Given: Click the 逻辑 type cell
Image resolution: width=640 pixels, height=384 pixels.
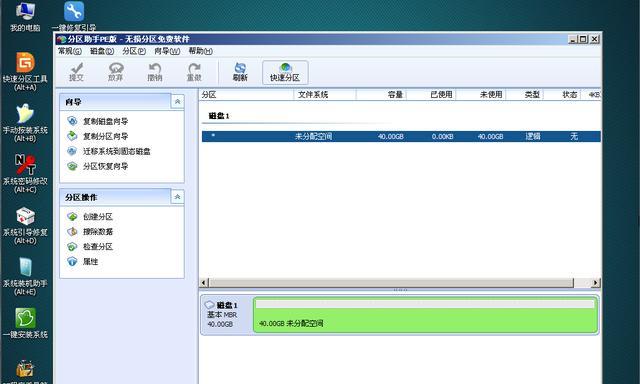Looking at the screenshot, I should (533, 136).
